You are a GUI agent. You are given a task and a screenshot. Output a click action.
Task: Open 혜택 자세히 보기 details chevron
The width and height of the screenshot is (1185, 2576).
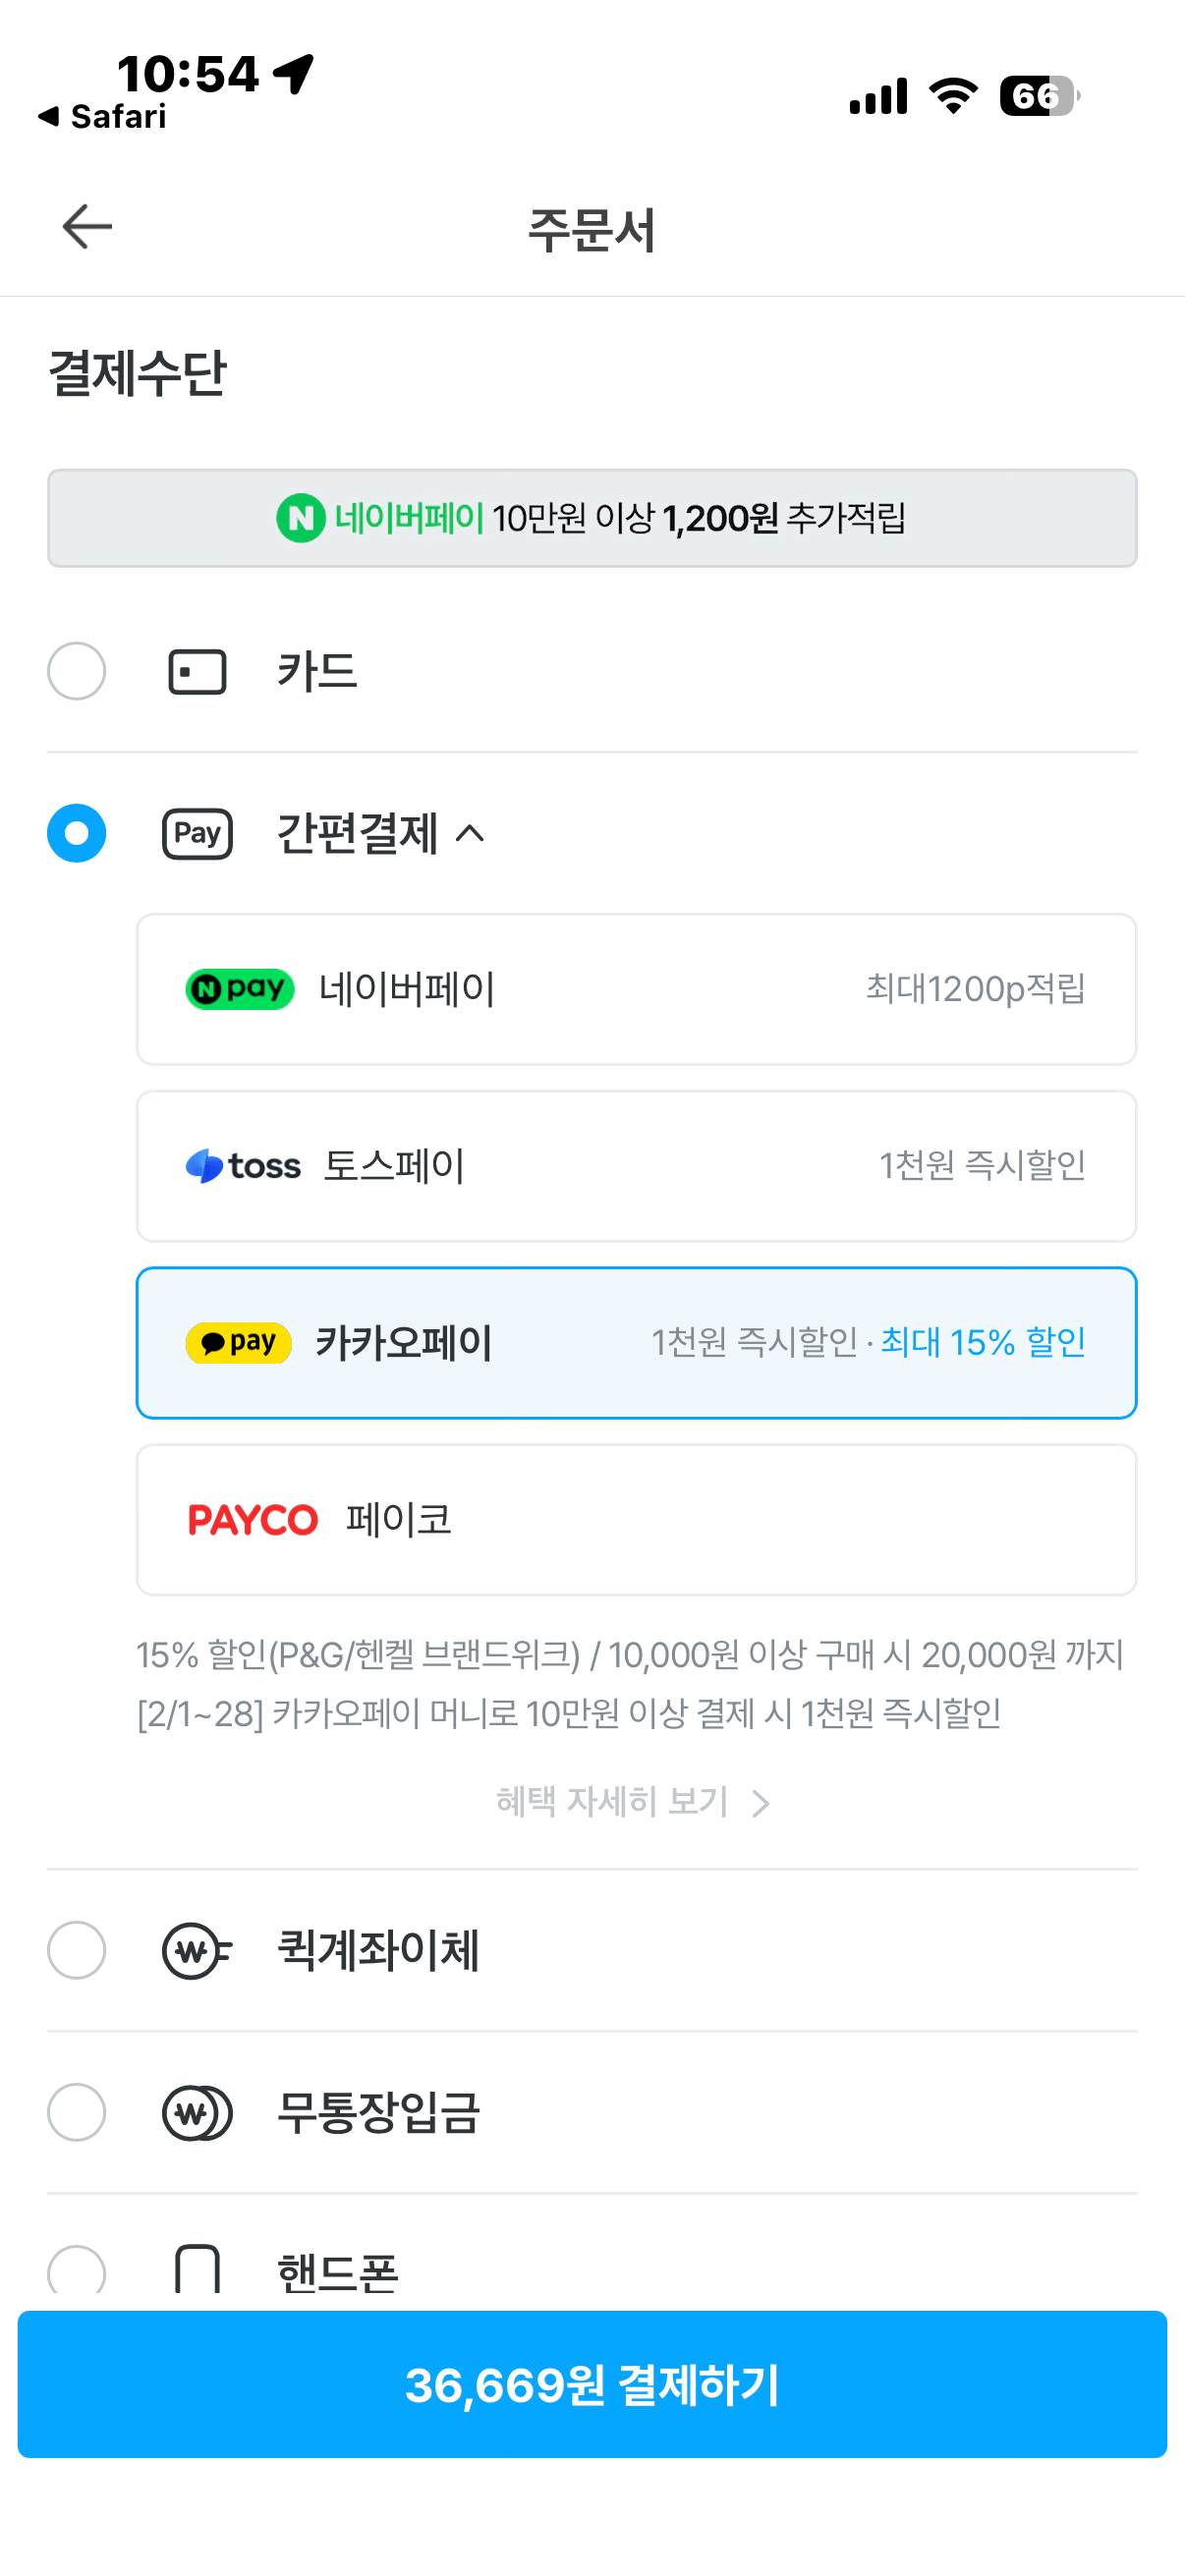click(x=761, y=1803)
